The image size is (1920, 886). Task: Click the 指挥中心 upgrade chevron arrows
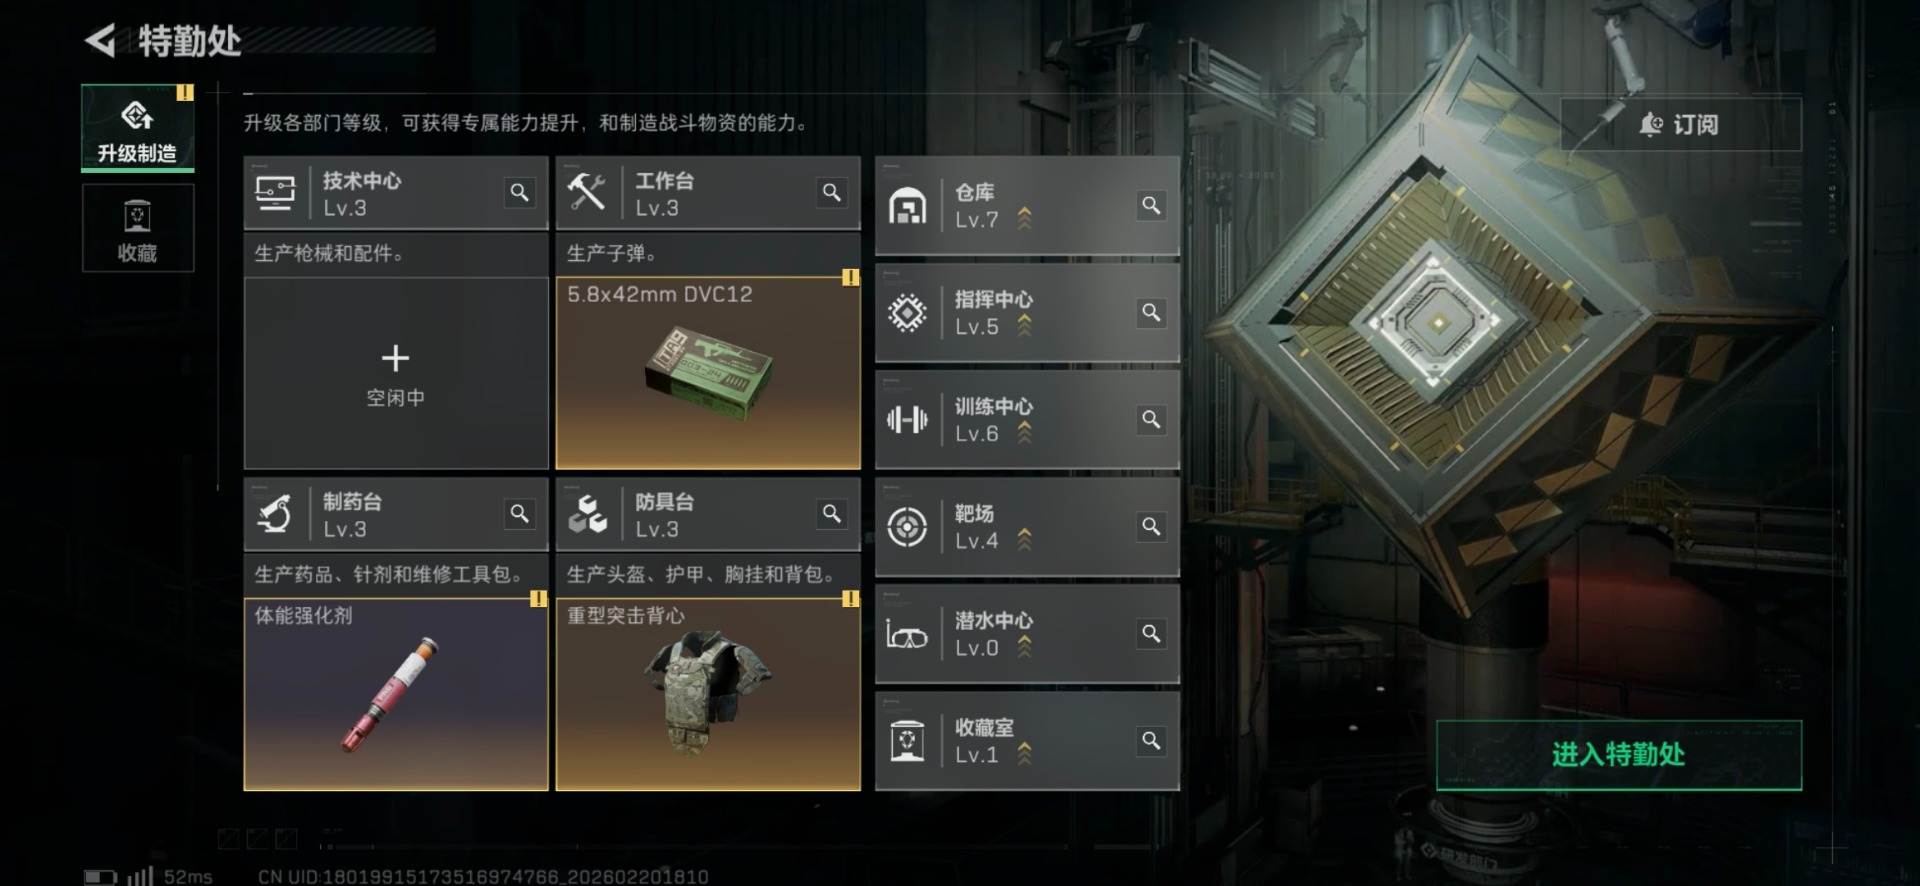(1024, 326)
